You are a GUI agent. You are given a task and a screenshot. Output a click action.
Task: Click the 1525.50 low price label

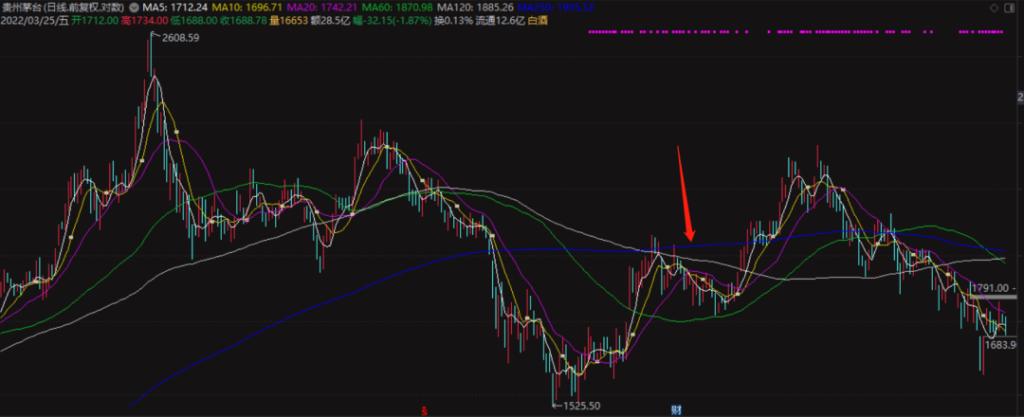[x=582, y=405]
